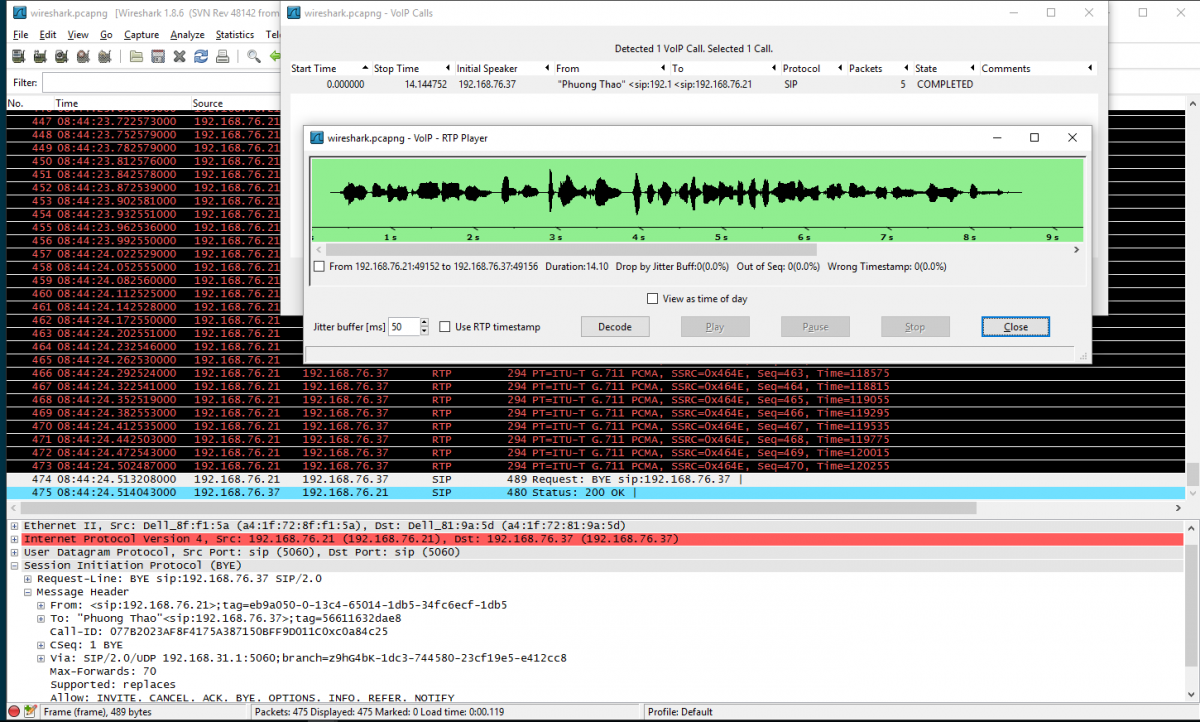1200x722 pixels.
Task: Click the Profile: Default status entry
Action: click(x=680, y=712)
